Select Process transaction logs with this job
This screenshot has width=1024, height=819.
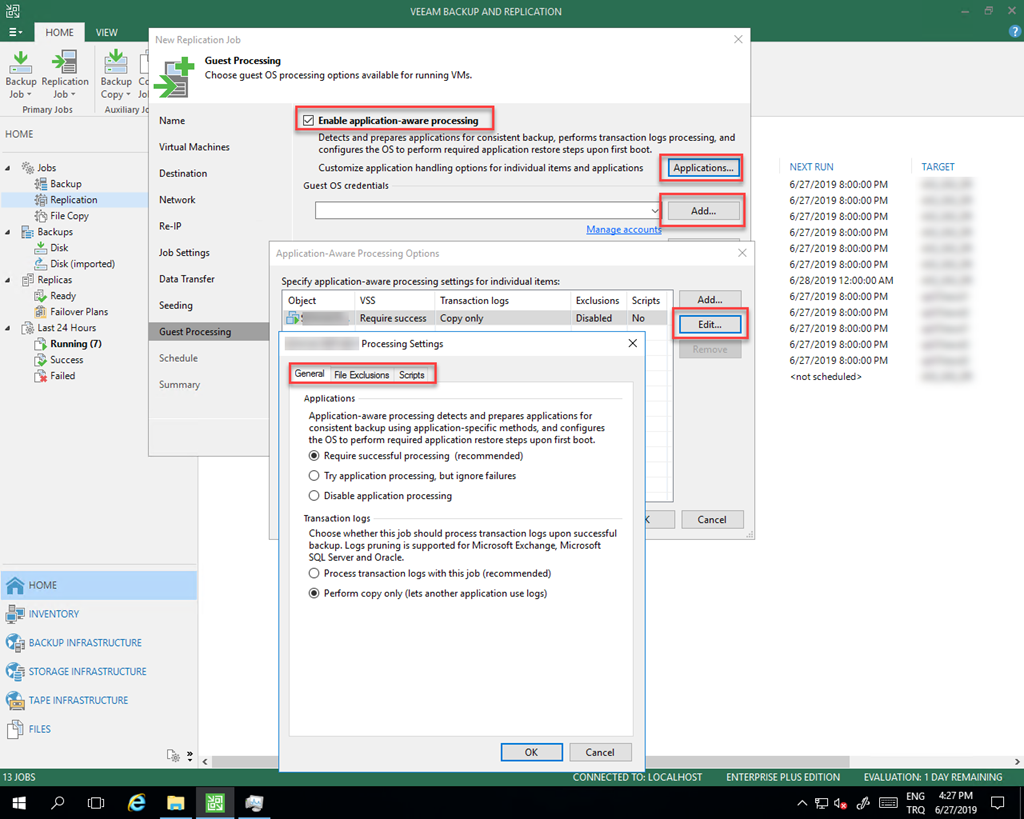[314, 573]
